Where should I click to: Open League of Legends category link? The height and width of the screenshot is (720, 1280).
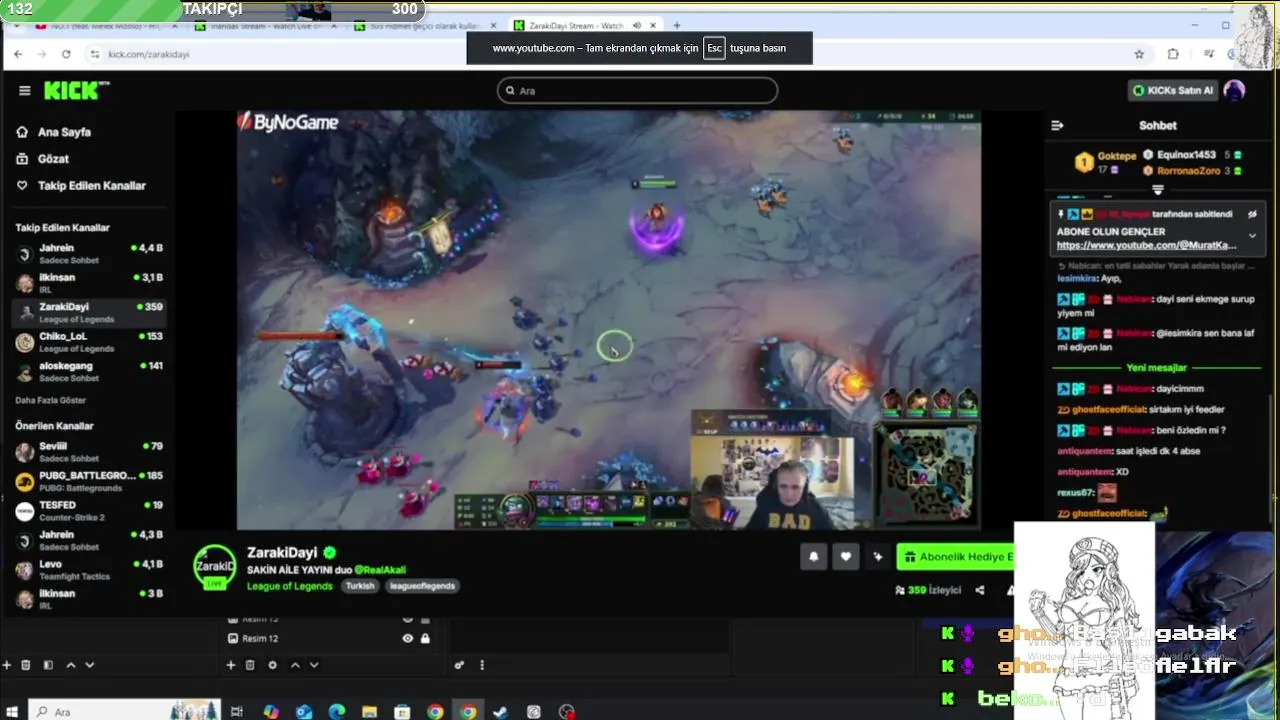pyautogui.click(x=290, y=586)
